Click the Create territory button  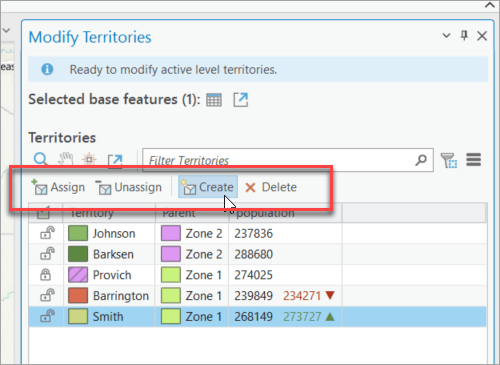[208, 187]
